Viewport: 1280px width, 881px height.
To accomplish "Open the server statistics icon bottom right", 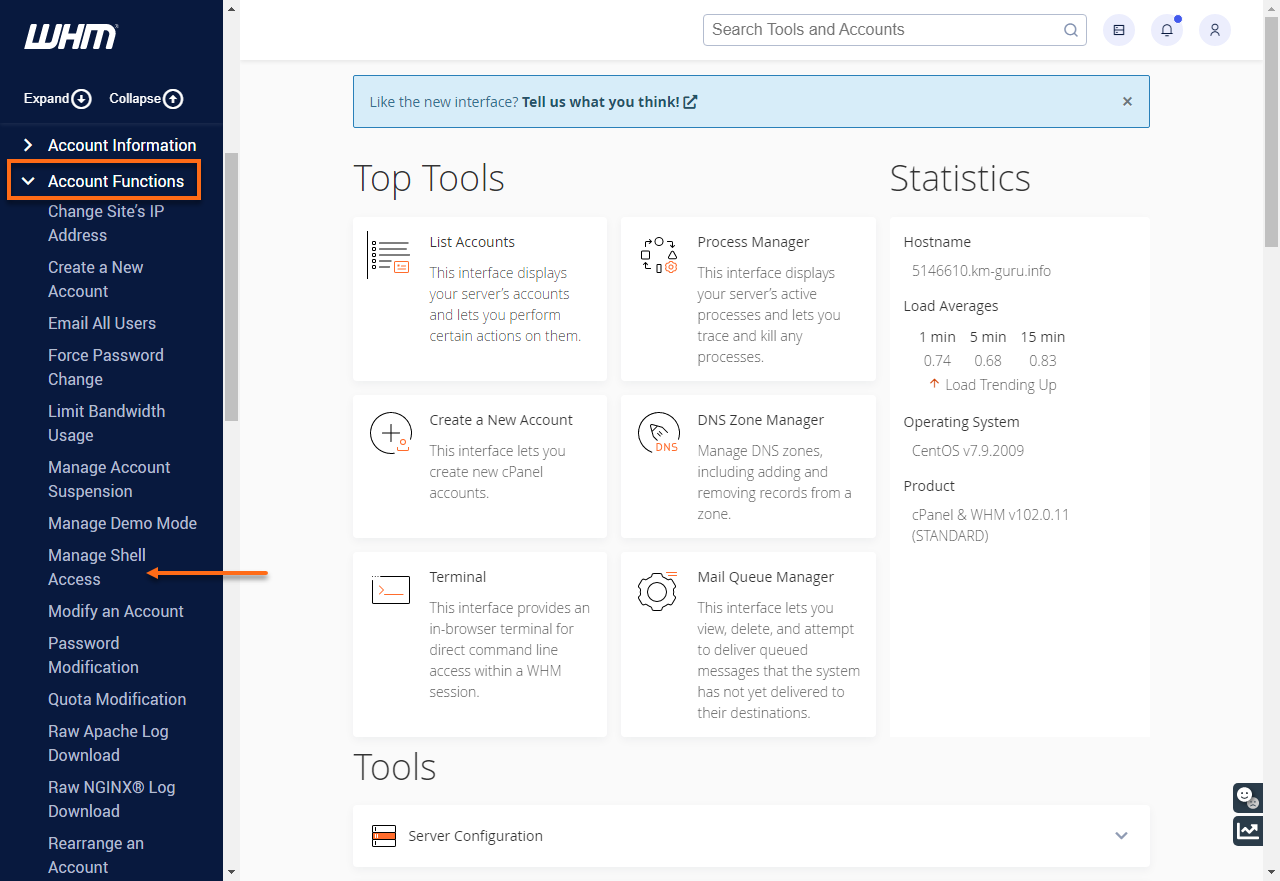I will (x=1247, y=831).
